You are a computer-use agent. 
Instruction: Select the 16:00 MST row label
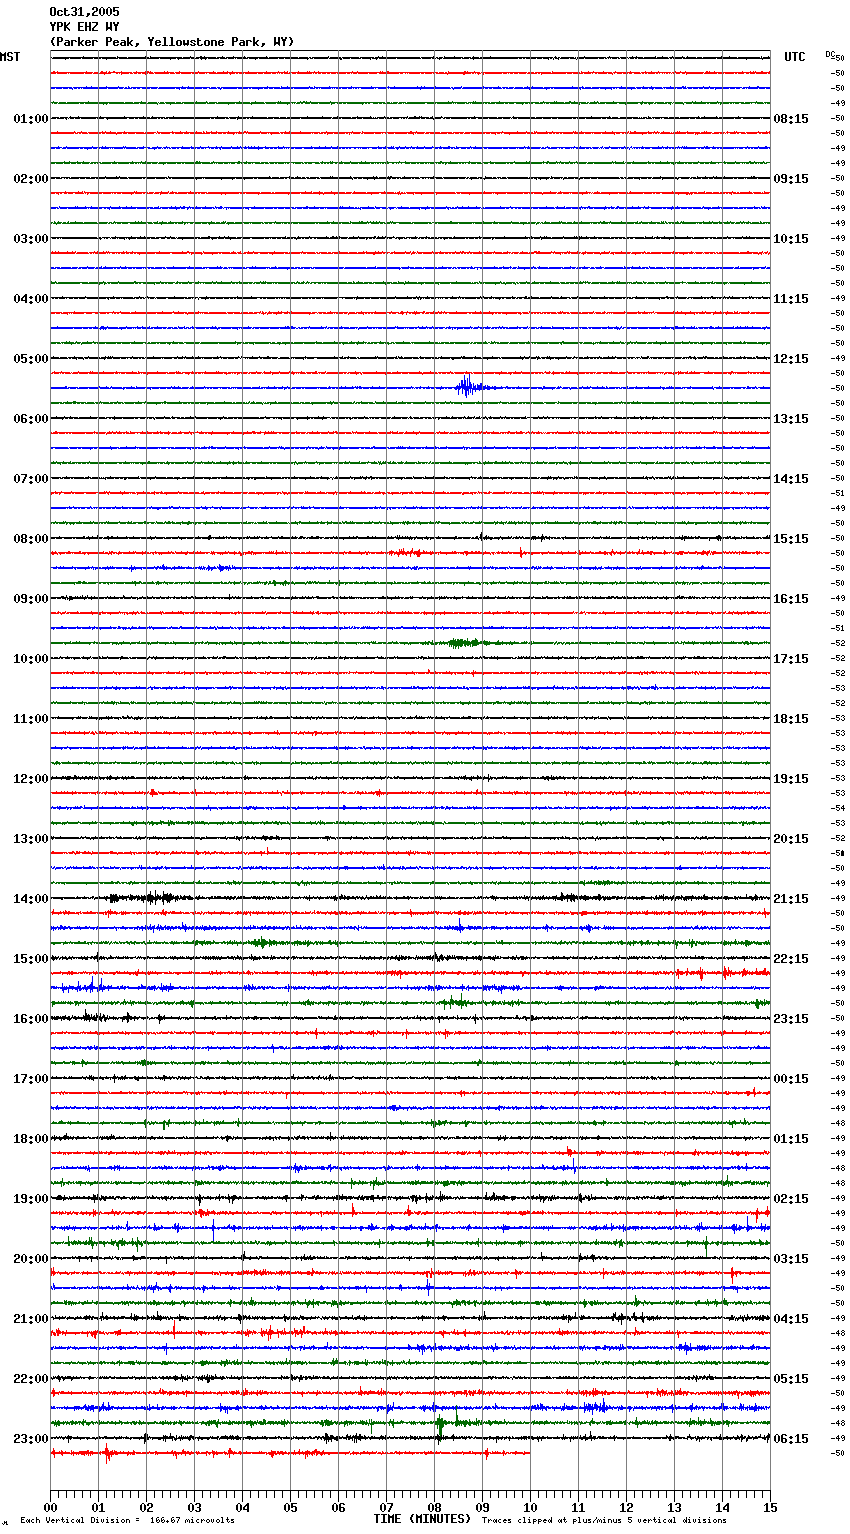click(31, 1019)
